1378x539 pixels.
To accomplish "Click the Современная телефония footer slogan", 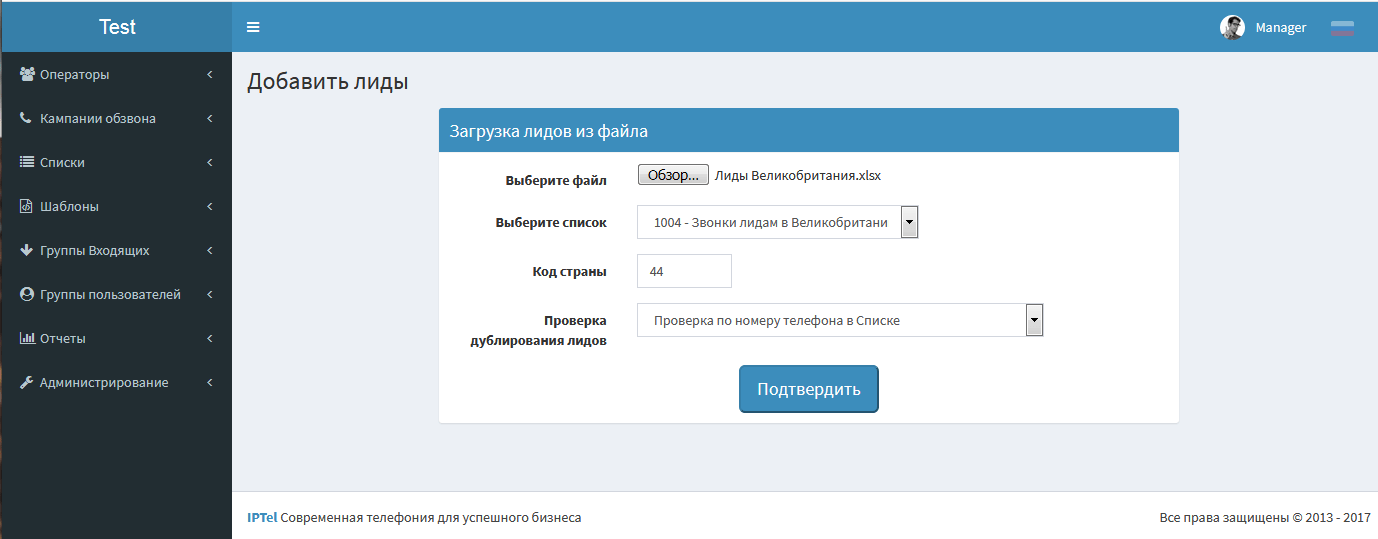I will pos(431,517).
